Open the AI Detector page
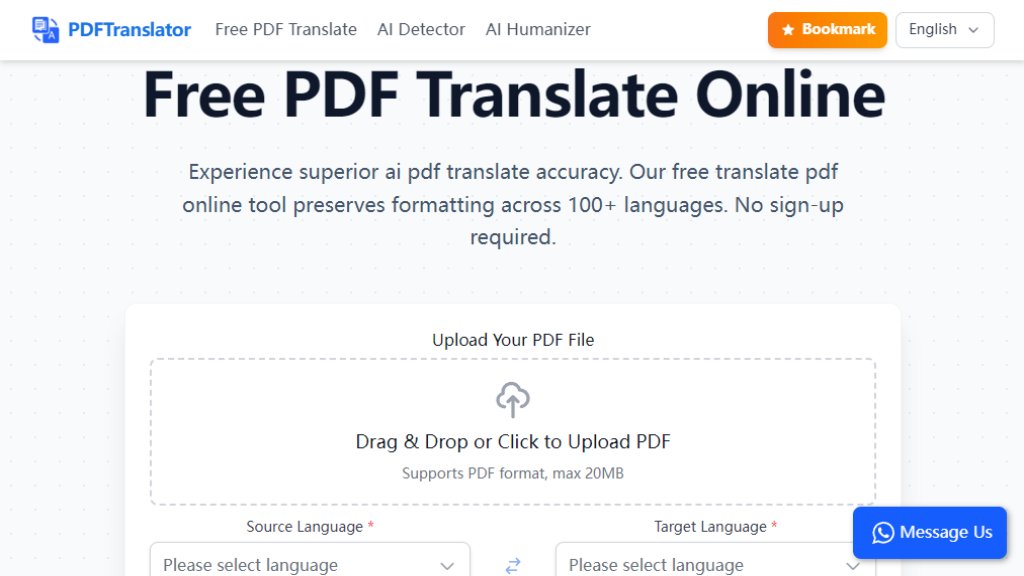The height and width of the screenshot is (576, 1024). pyautogui.click(x=421, y=29)
